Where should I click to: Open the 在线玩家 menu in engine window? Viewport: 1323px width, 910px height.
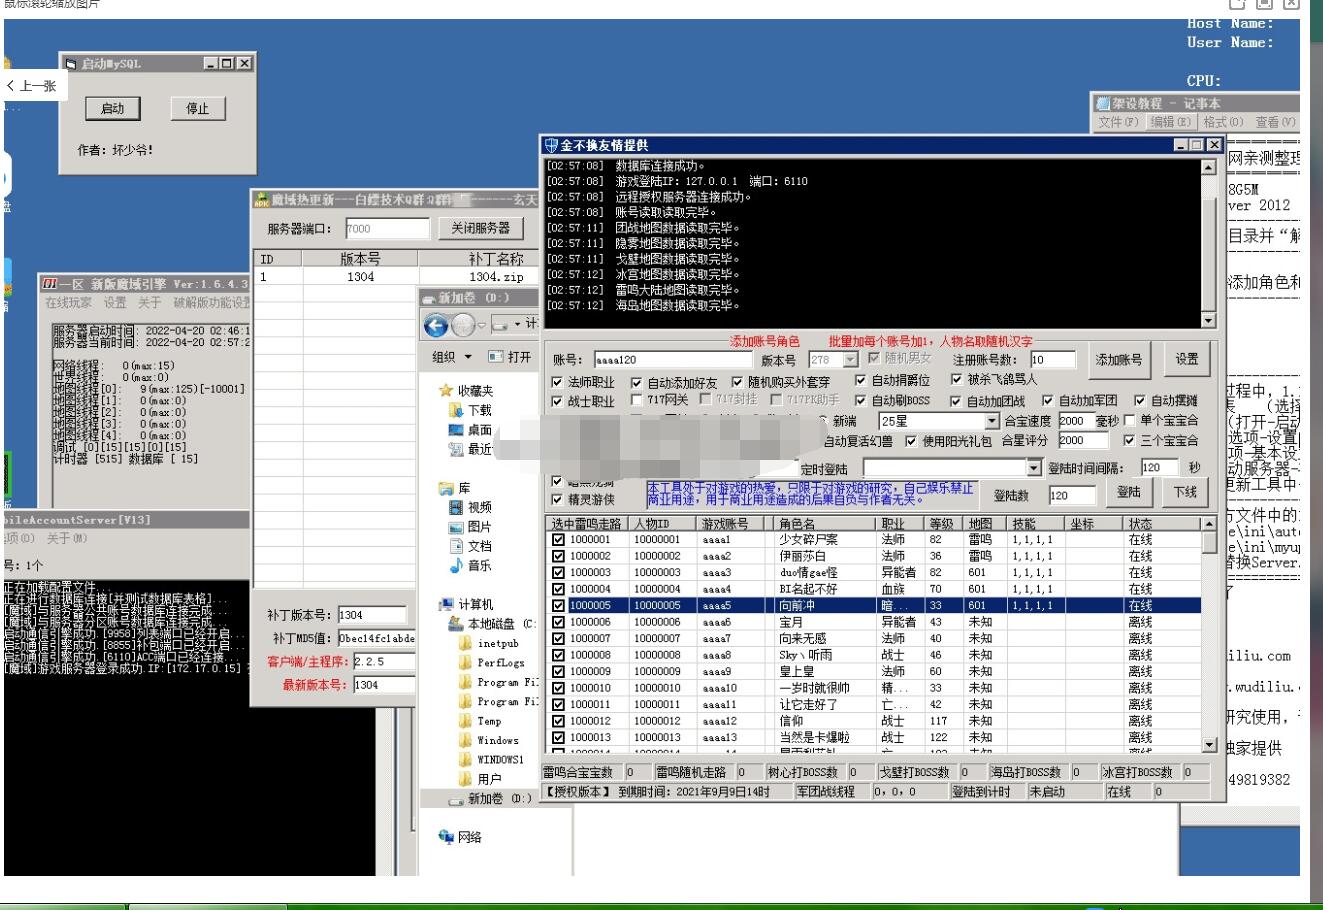coord(68,303)
